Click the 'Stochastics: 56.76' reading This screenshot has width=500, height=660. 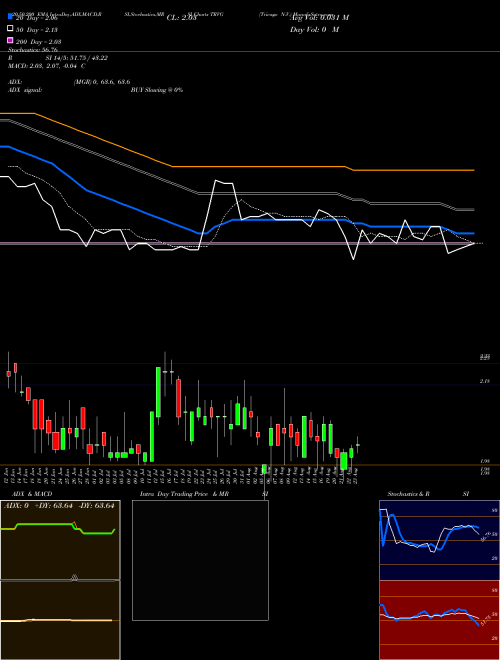[33, 50]
